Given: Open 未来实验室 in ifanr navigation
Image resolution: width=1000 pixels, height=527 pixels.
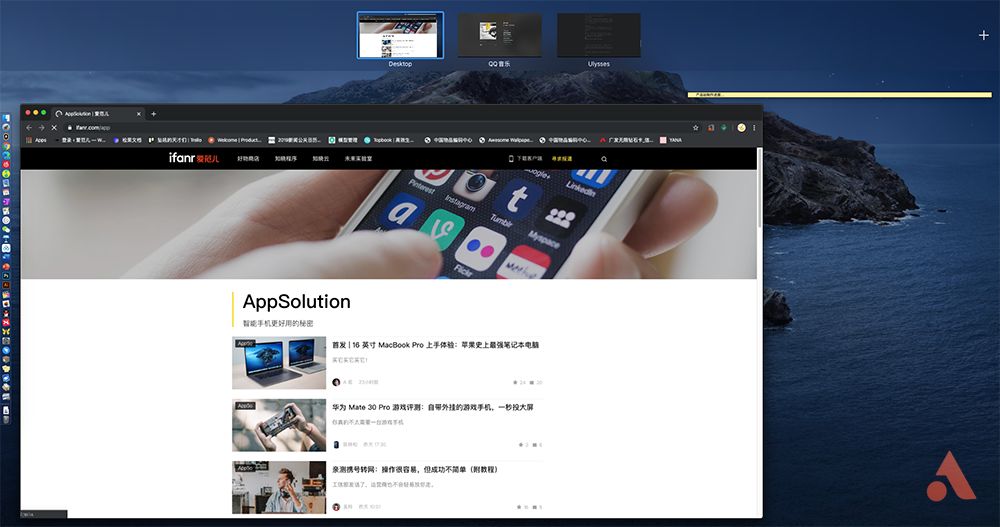Looking at the screenshot, I should tap(358, 159).
